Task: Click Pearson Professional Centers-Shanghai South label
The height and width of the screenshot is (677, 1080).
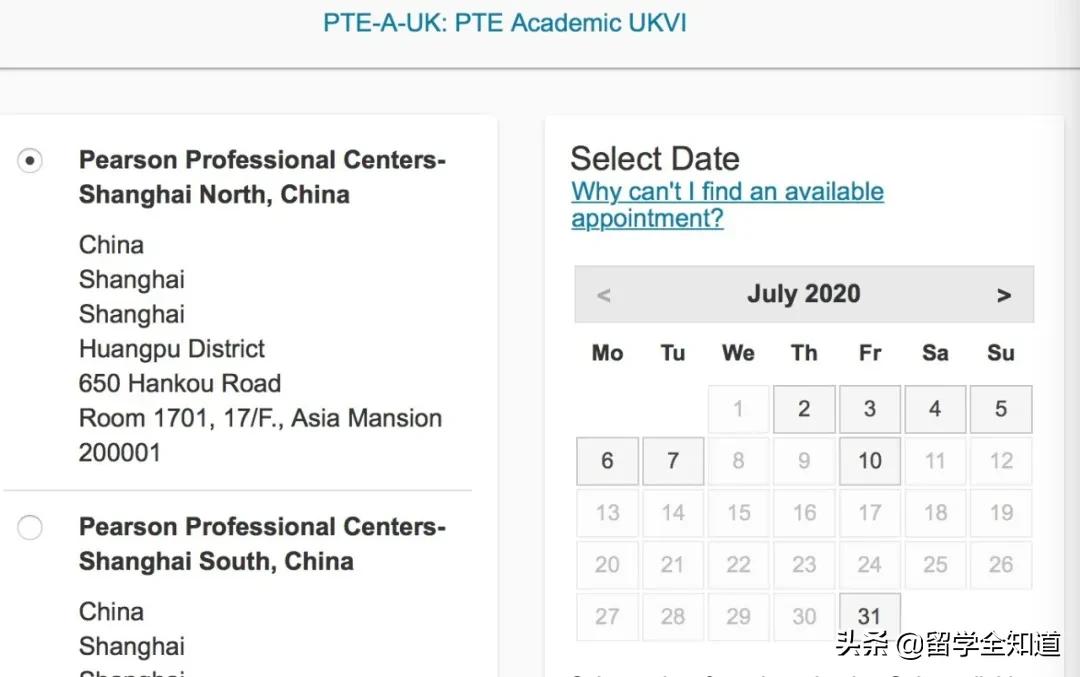Action: [262, 544]
